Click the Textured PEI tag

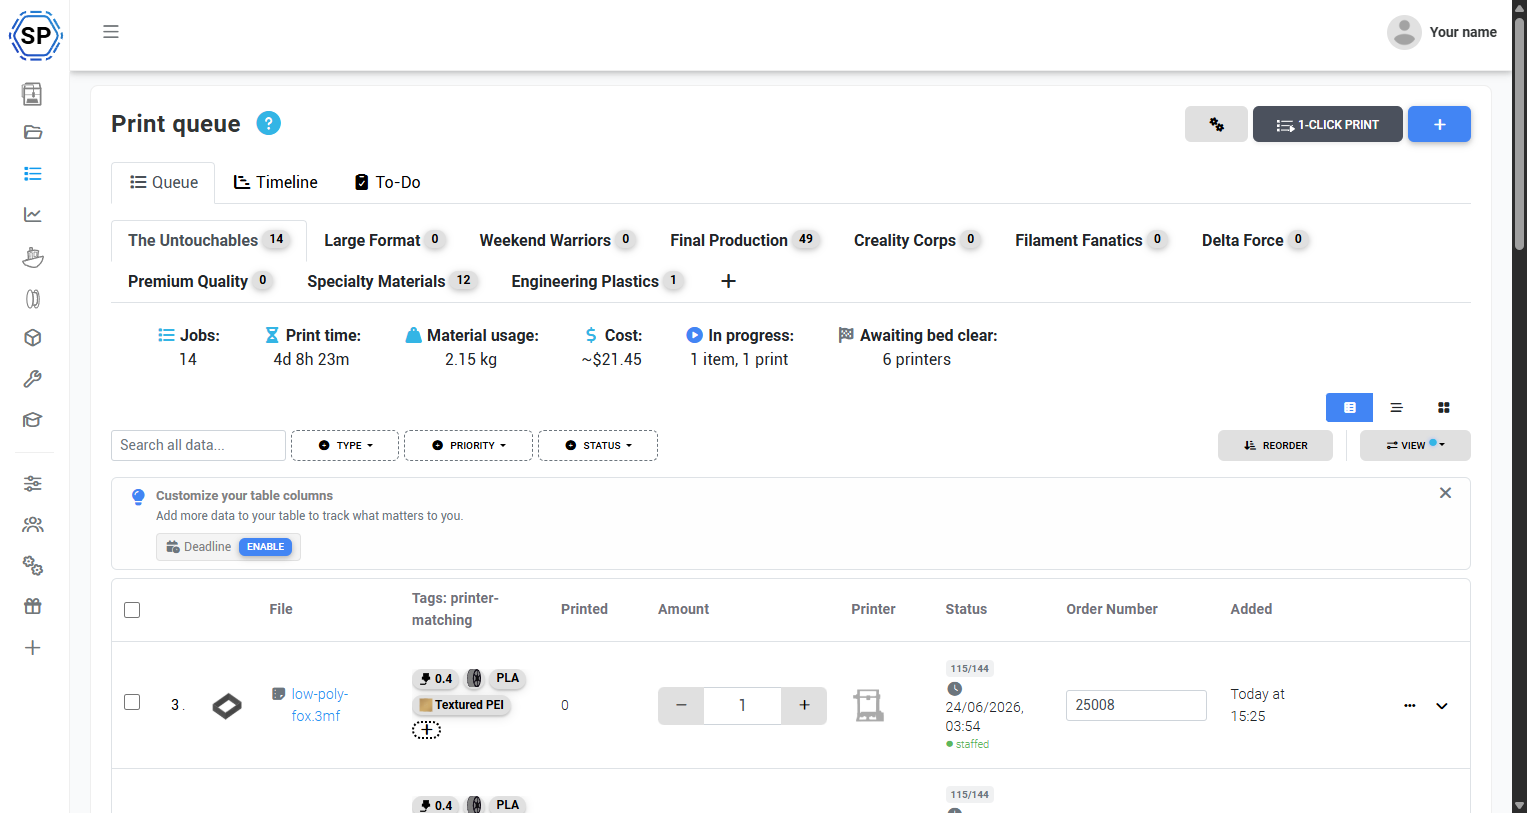462,705
